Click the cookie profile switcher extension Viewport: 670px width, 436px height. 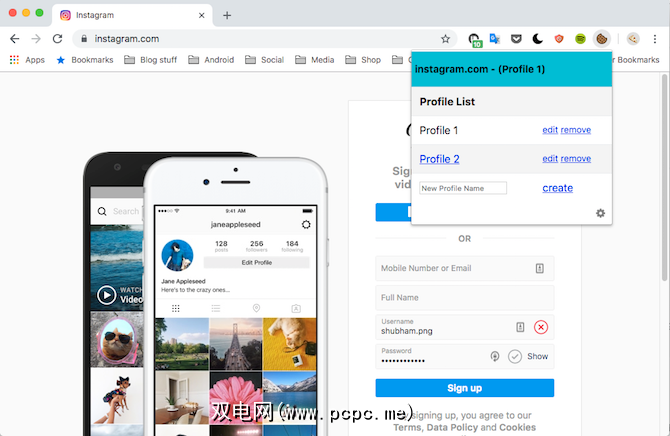coord(602,39)
